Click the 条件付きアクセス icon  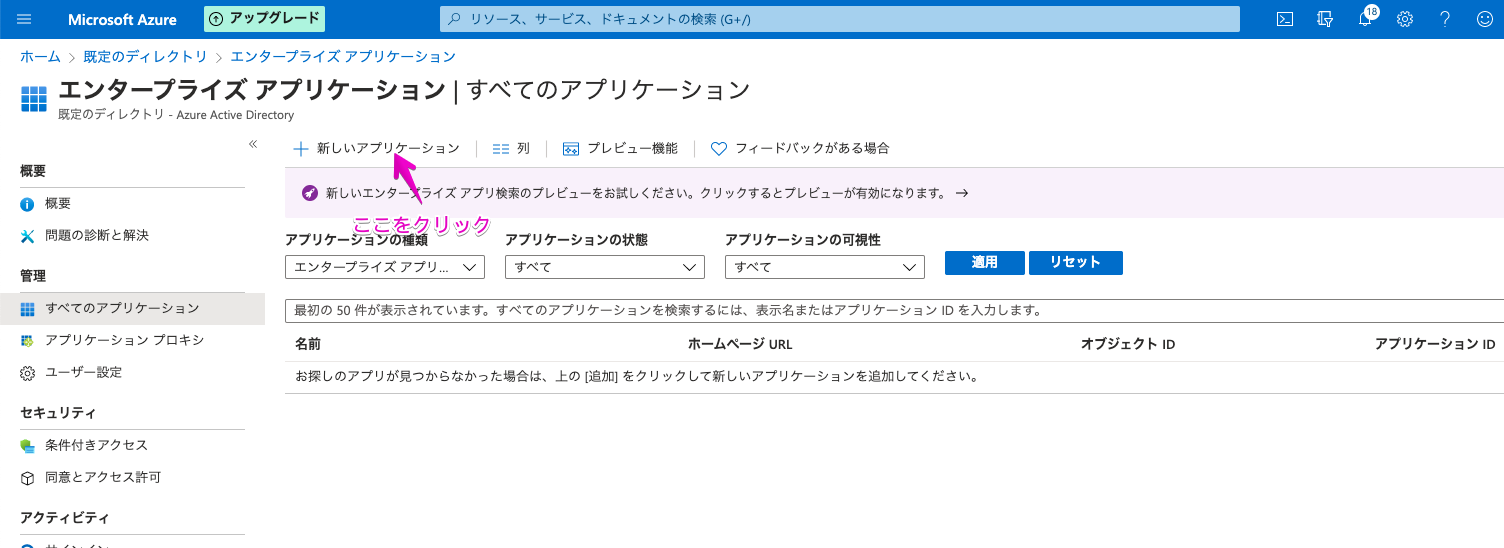click(28, 446)
